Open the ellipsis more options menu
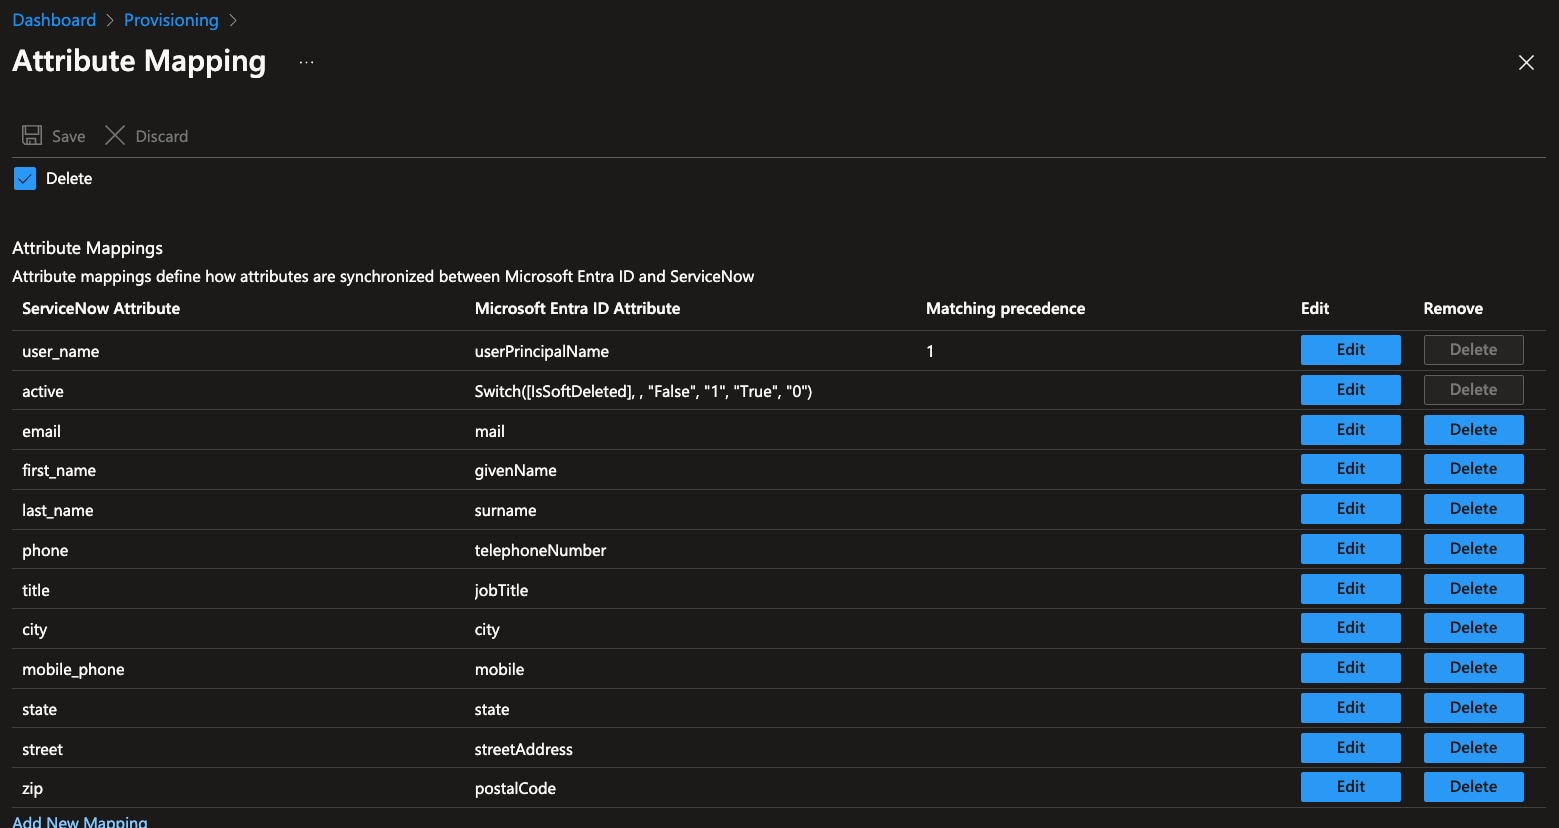 pyautogui.click(x=307, y=62)
